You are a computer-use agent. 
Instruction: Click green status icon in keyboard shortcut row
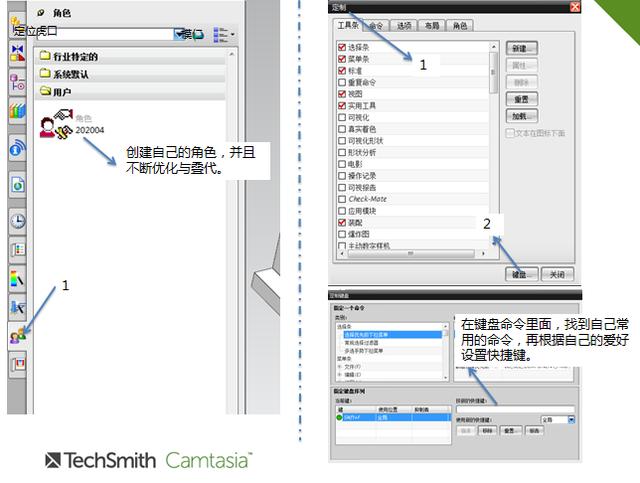click(x=339, y=417)
